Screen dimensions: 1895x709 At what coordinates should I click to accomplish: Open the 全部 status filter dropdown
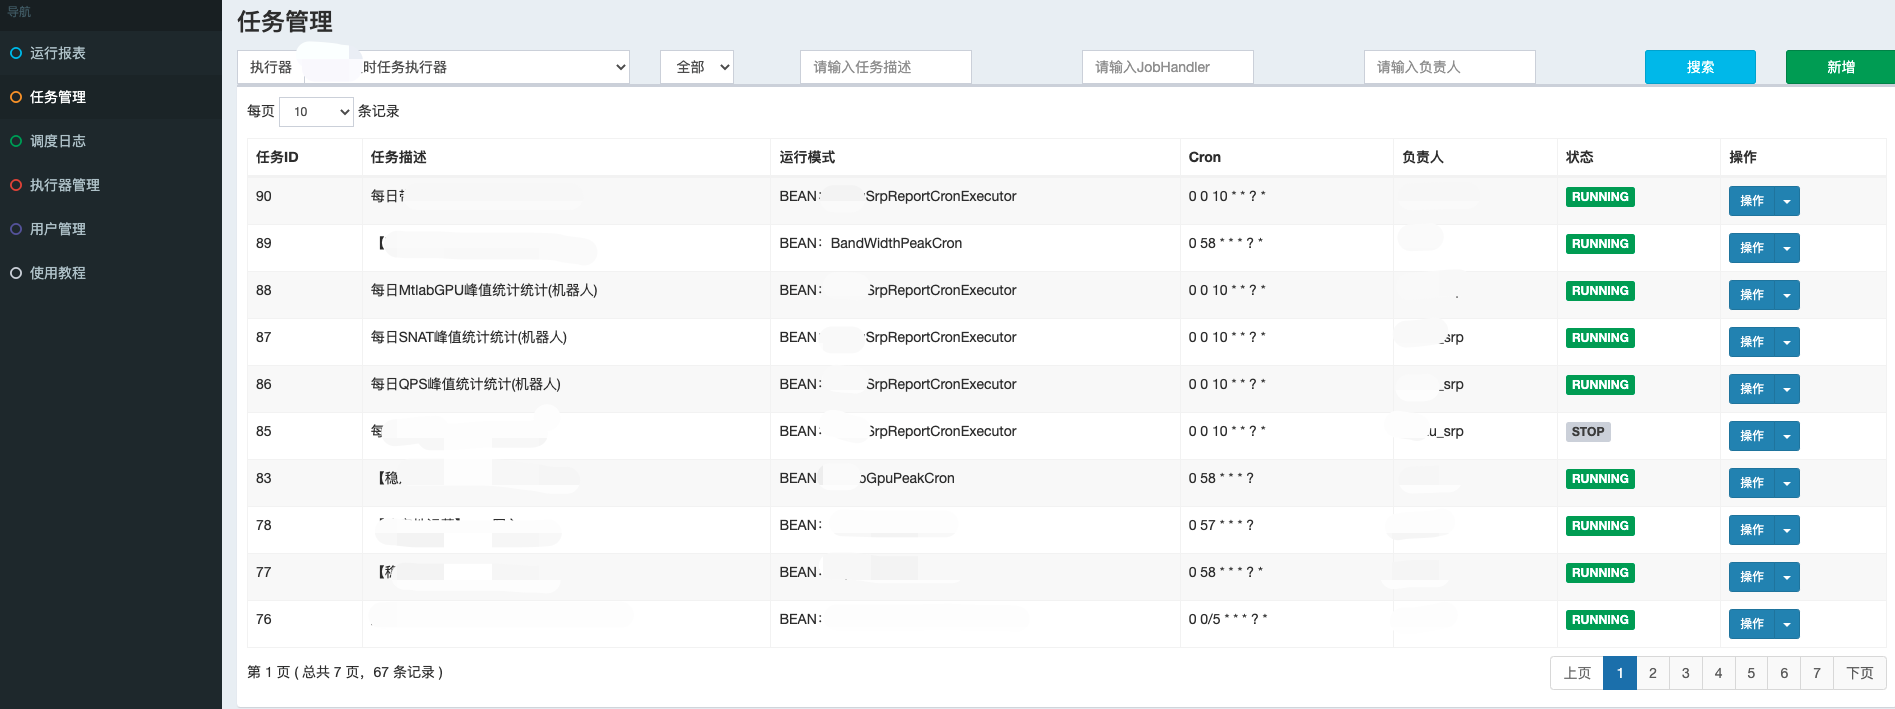tap(697, 67)
